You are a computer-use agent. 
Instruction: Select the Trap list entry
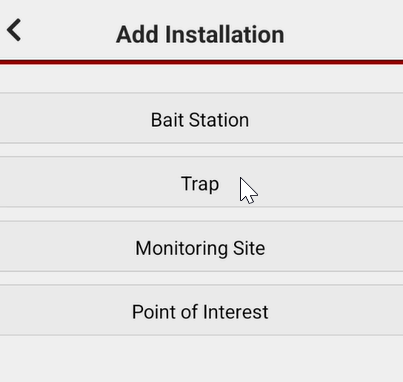[x=201, y=182]
